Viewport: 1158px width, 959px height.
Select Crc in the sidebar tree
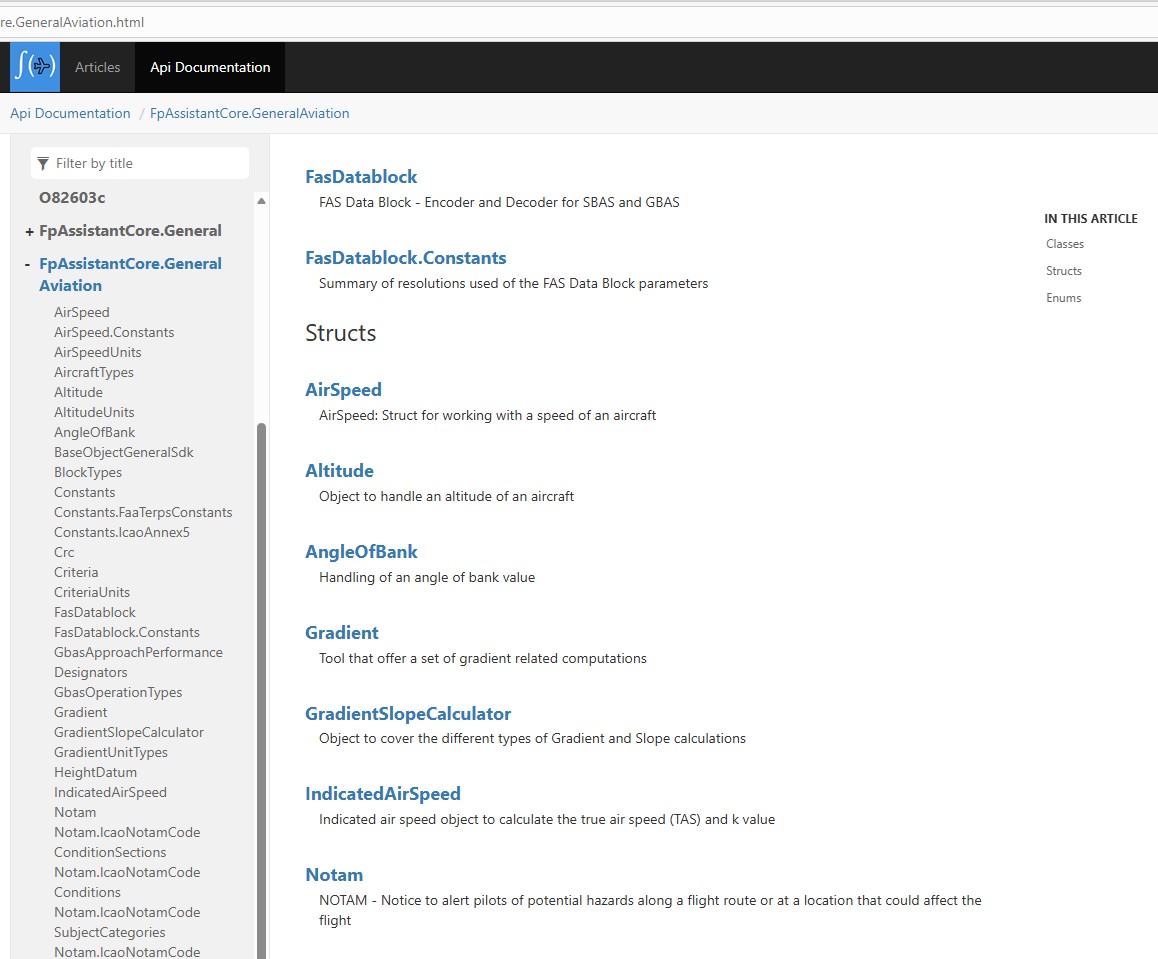coord(64,552)
